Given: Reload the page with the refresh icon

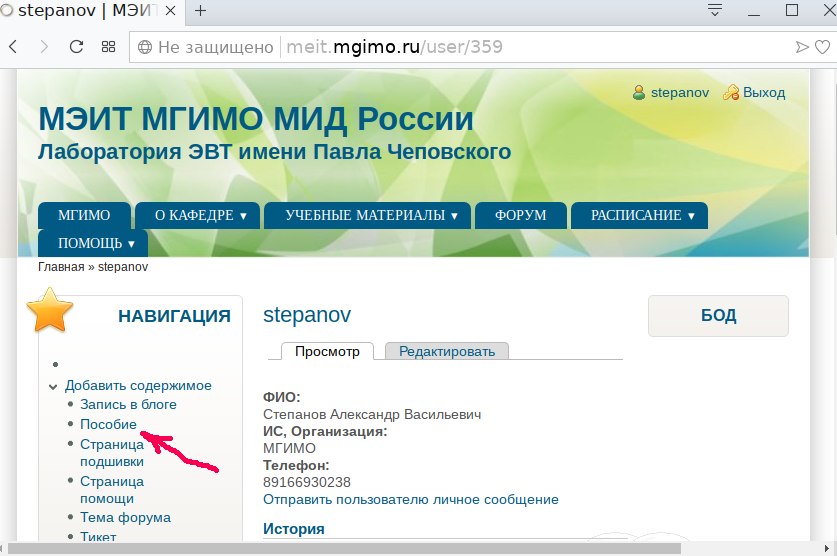Looking at the screenshot, I should point(76,47).
